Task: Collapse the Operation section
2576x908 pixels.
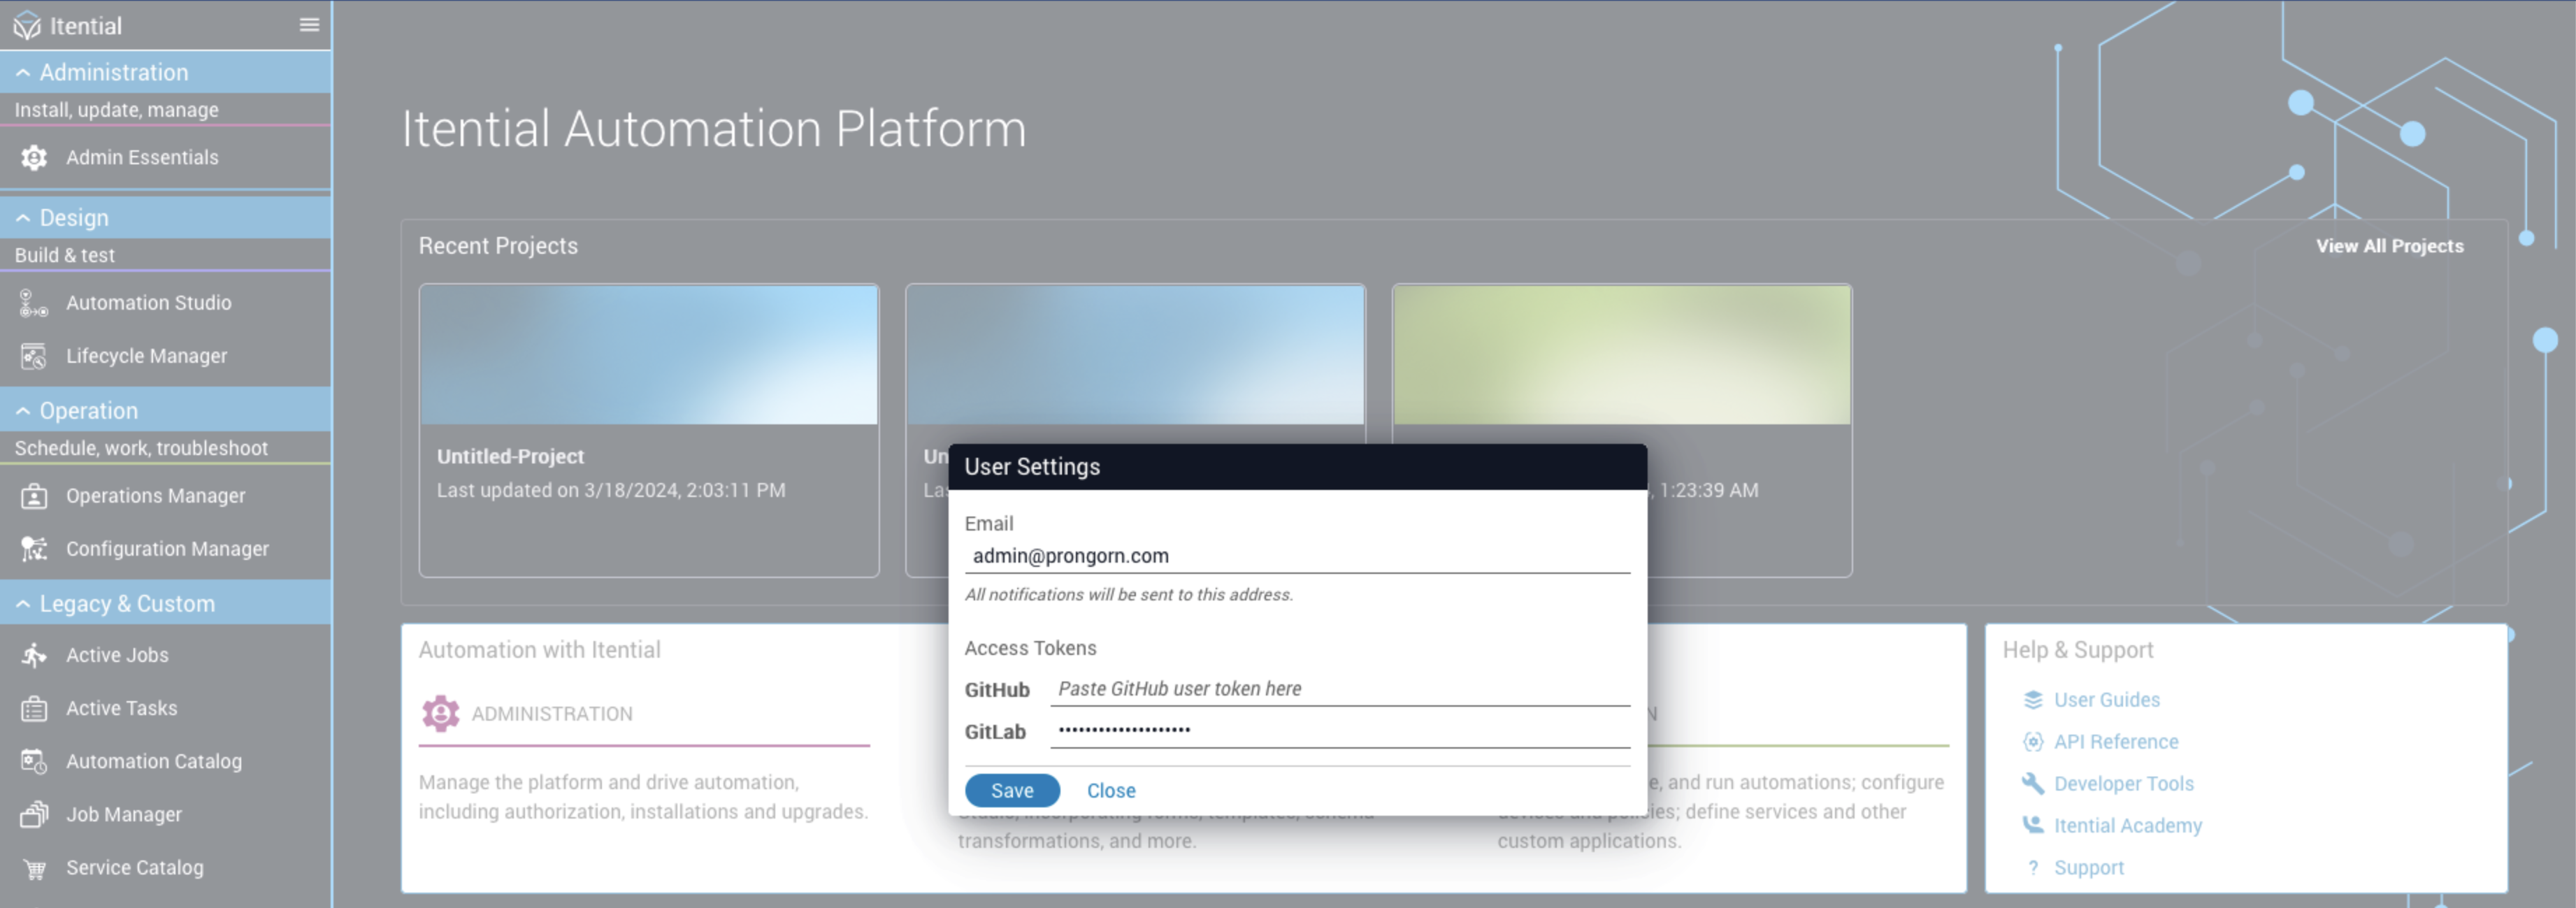Action: (x=23, y=411)
